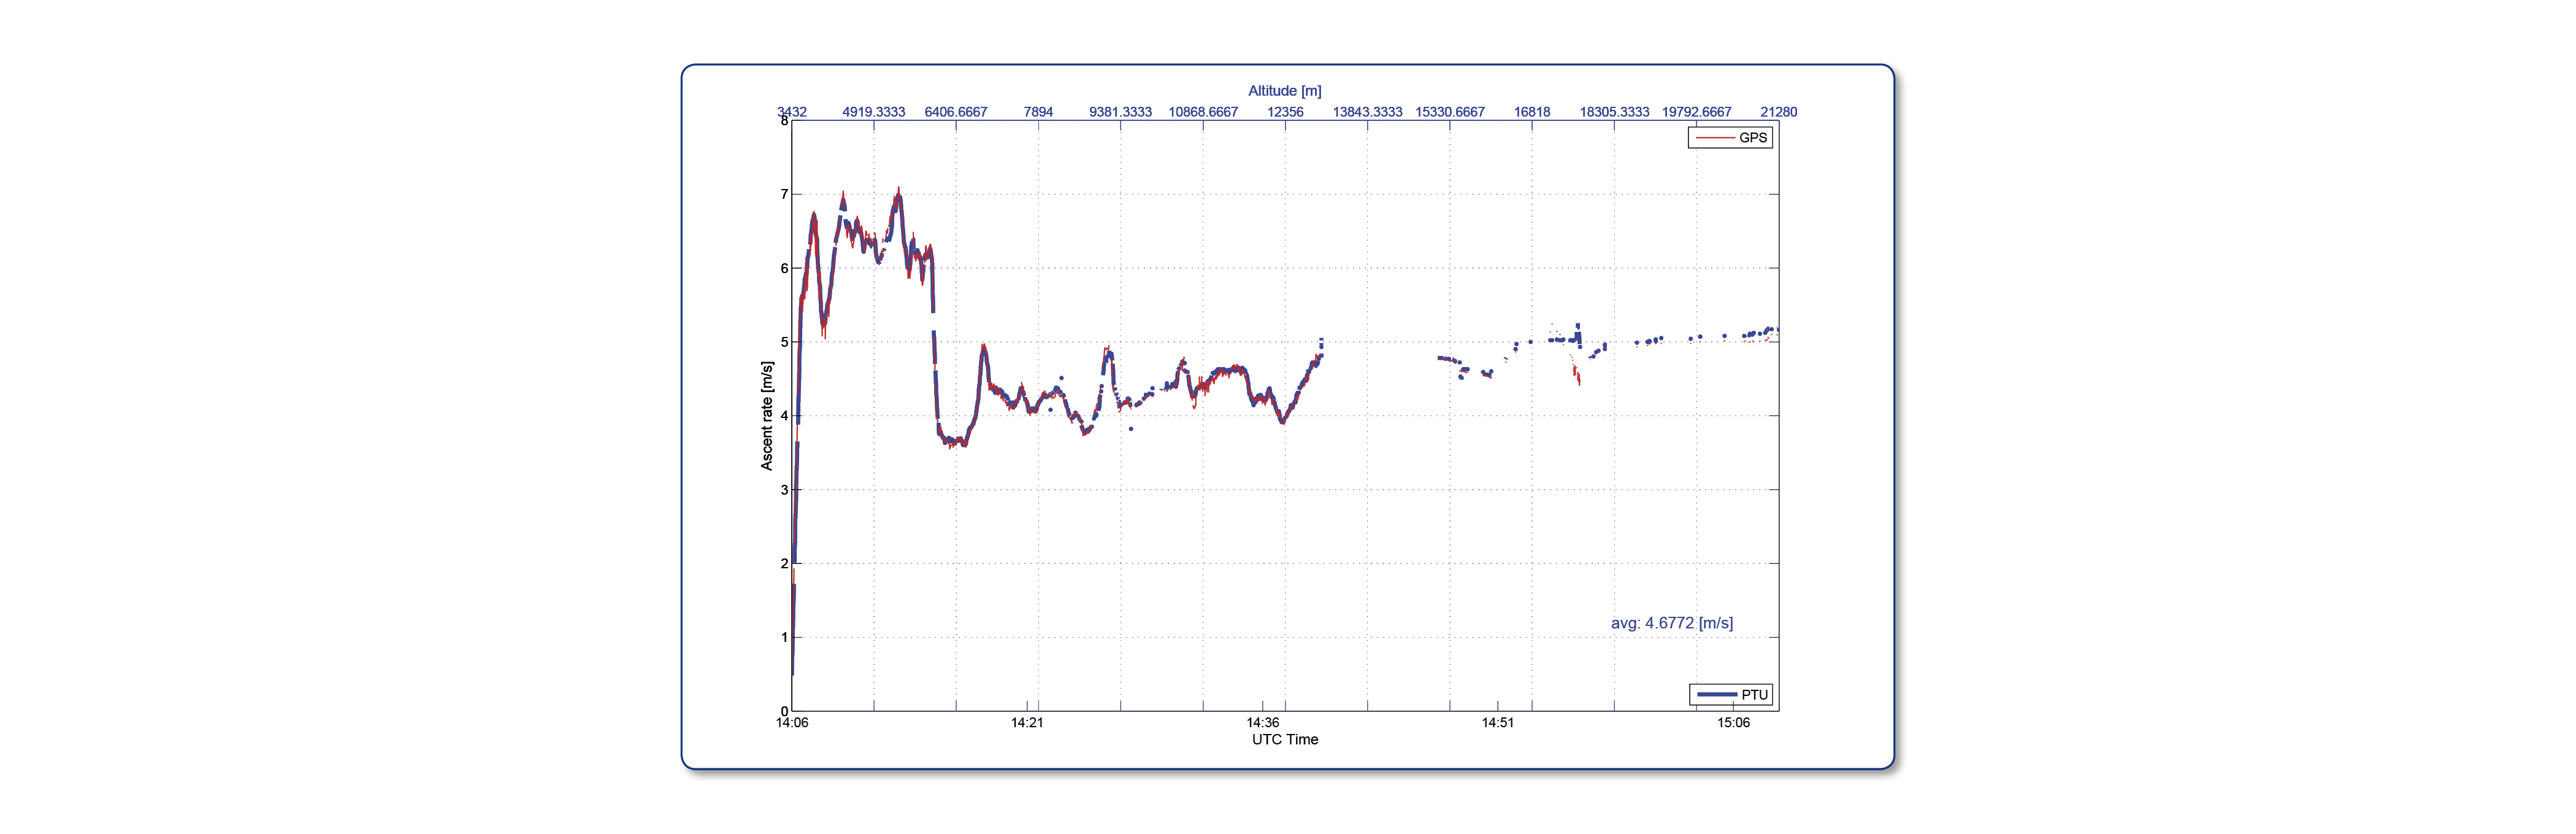Viewport: 2576px width, 834px height.
Task: Click the 7894 altitude tick label
Action: (x=1038, y=112)
